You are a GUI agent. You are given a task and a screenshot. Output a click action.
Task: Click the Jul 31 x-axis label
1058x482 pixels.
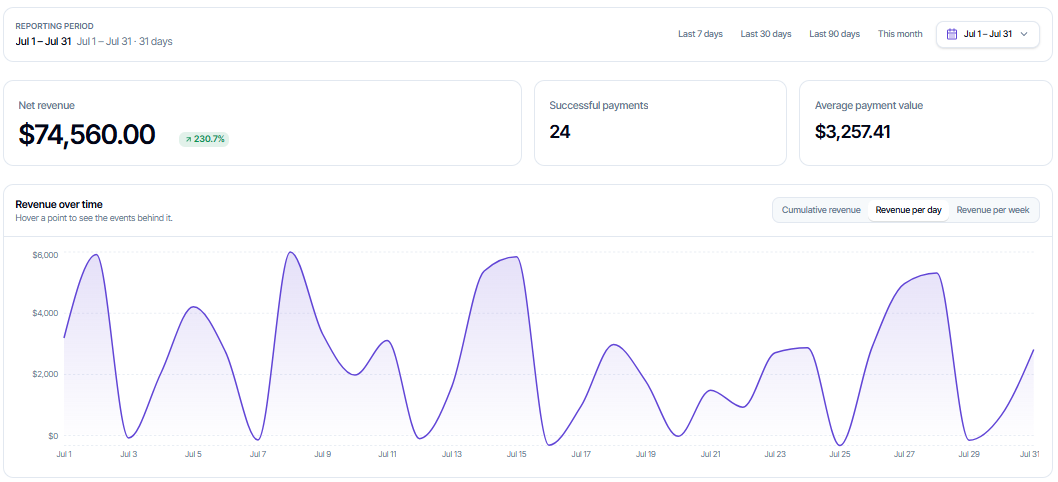click(1030, 454)
